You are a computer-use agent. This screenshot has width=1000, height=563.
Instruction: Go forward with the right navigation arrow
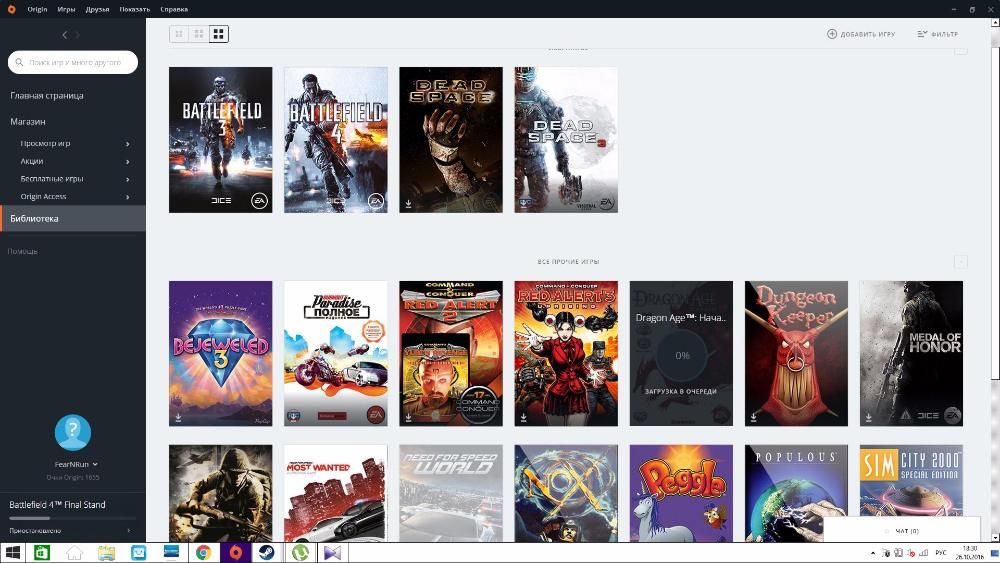tap(77, 35)
